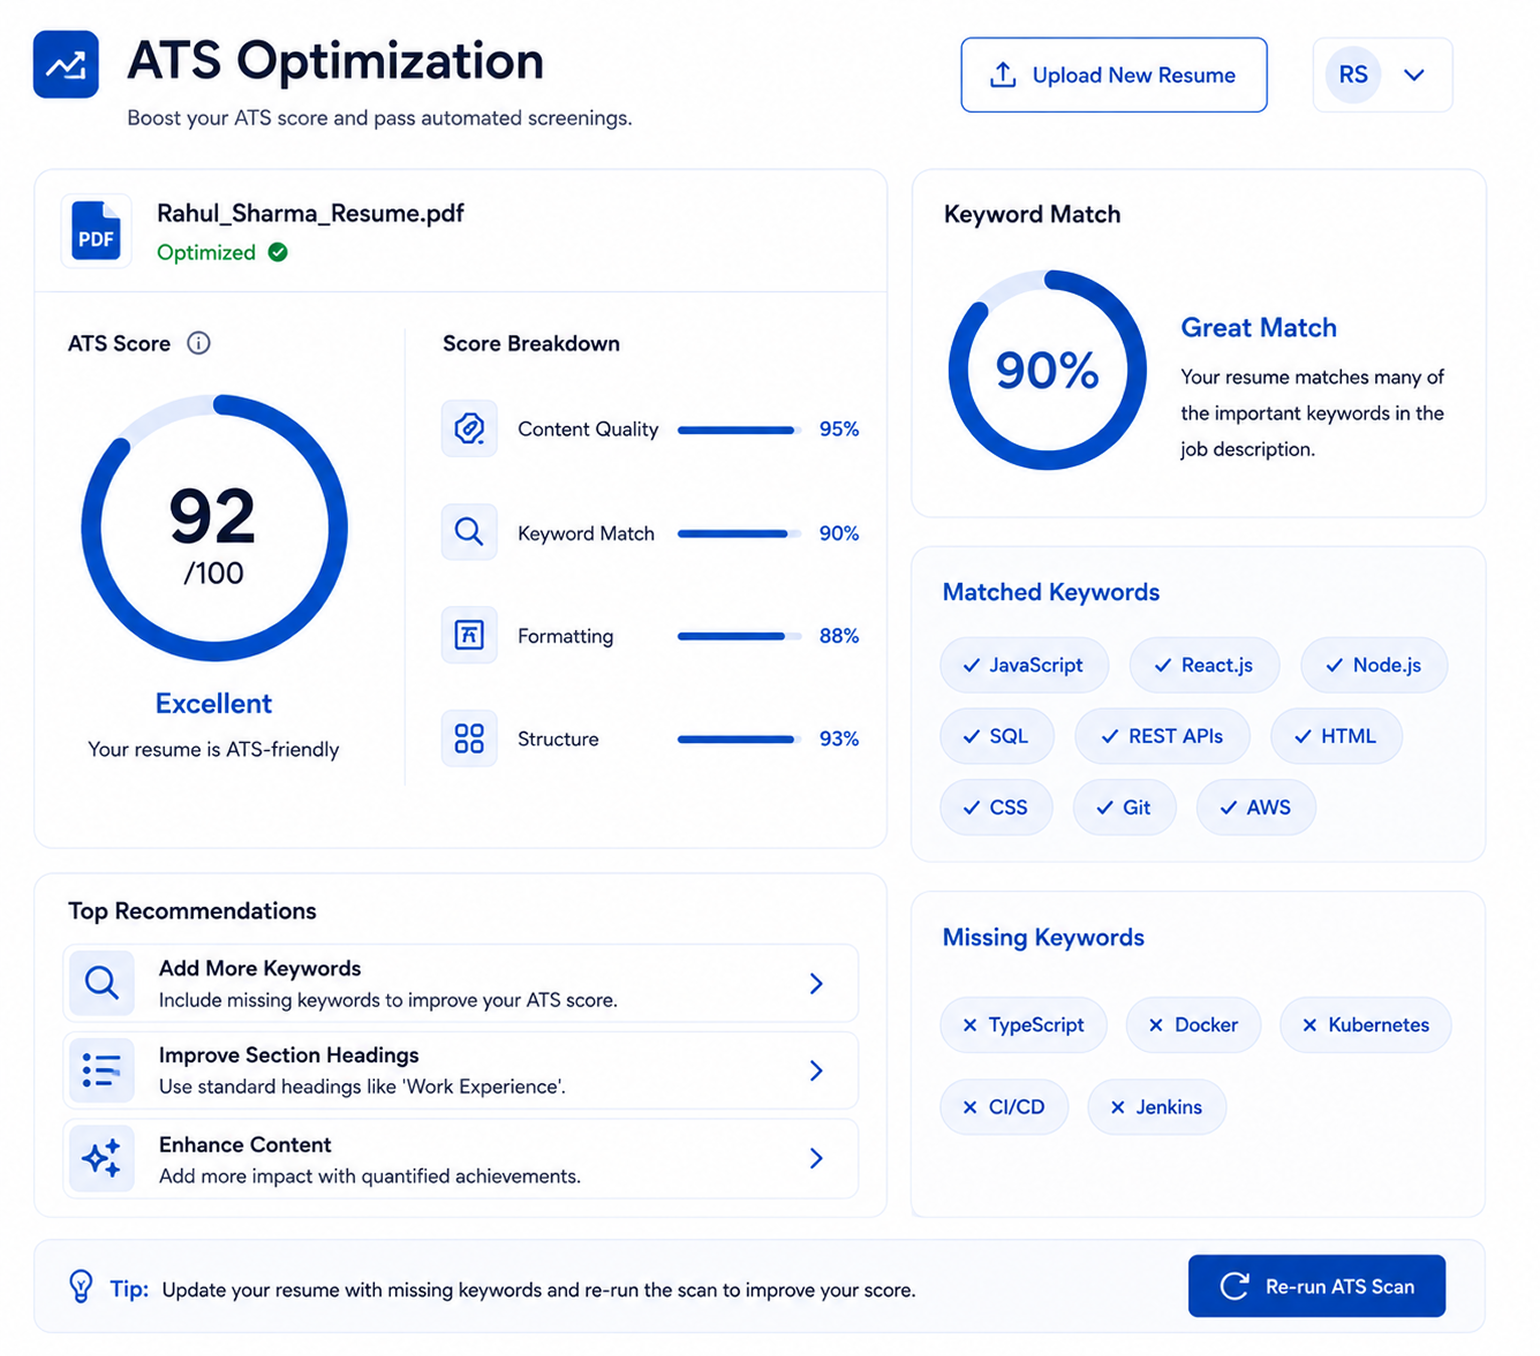Click the Matched Keywords heading
This screenshot has height=1356, width=1540.
pos(1051,592)
